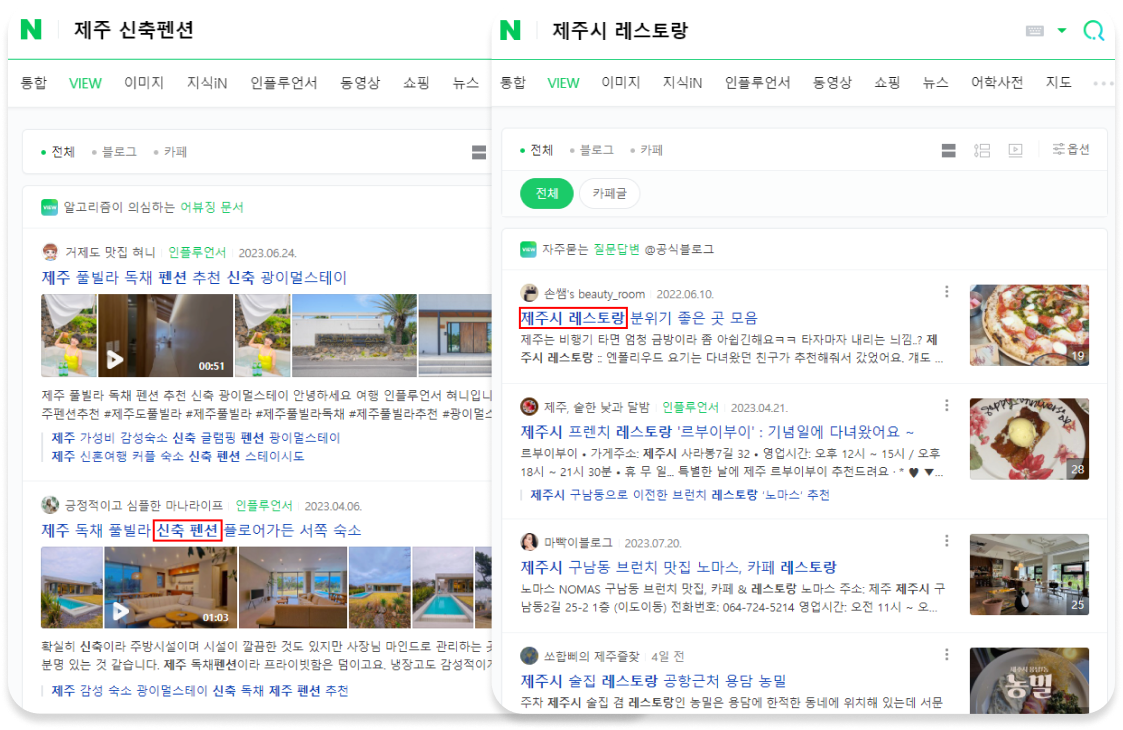This screenshot has height=730, width=1123.
Task: Click the Naver logo beside 제주시 레스토랑
Action: click(511, 30)
